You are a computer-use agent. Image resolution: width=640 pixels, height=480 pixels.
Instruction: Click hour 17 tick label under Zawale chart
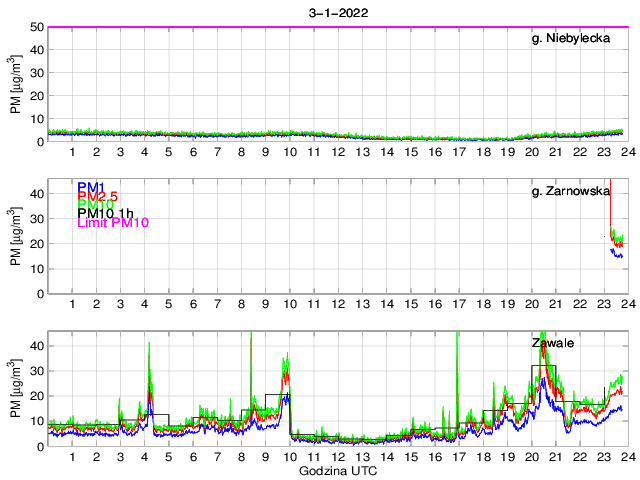[458, 457]
